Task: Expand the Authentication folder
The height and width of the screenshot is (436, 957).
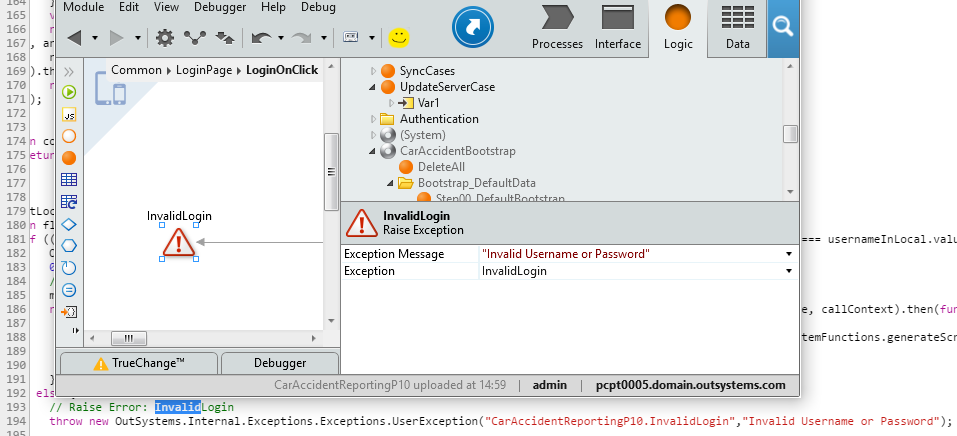Action: click(374, 118)
